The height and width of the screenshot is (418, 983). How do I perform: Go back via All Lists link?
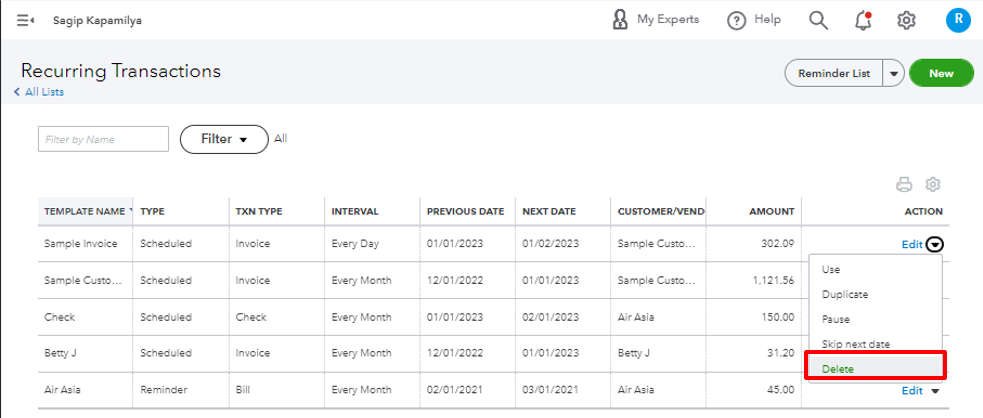click(39, 92)
